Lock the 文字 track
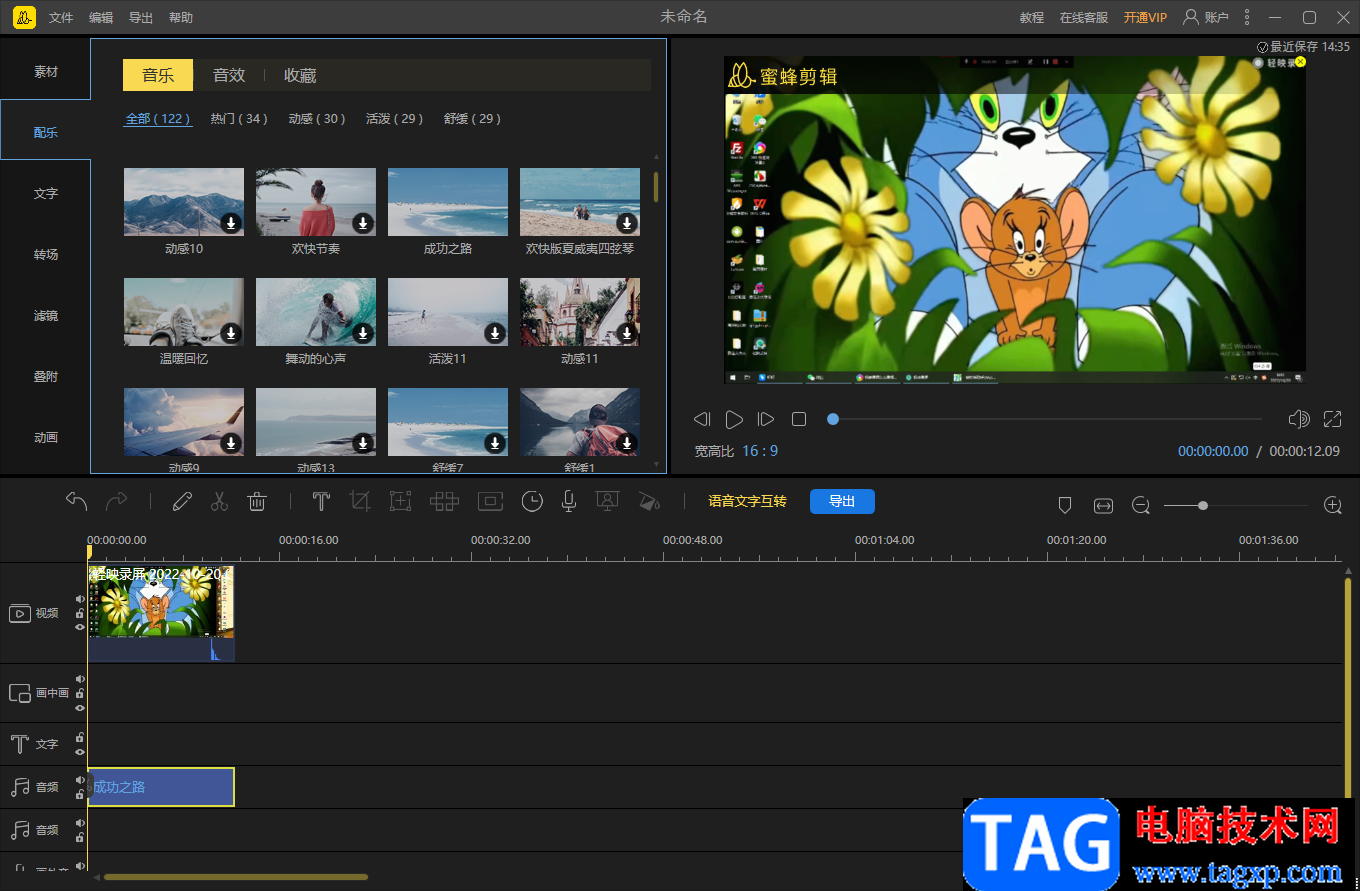The height and width of the screenshot is (891, 1360). click(80, 738)
